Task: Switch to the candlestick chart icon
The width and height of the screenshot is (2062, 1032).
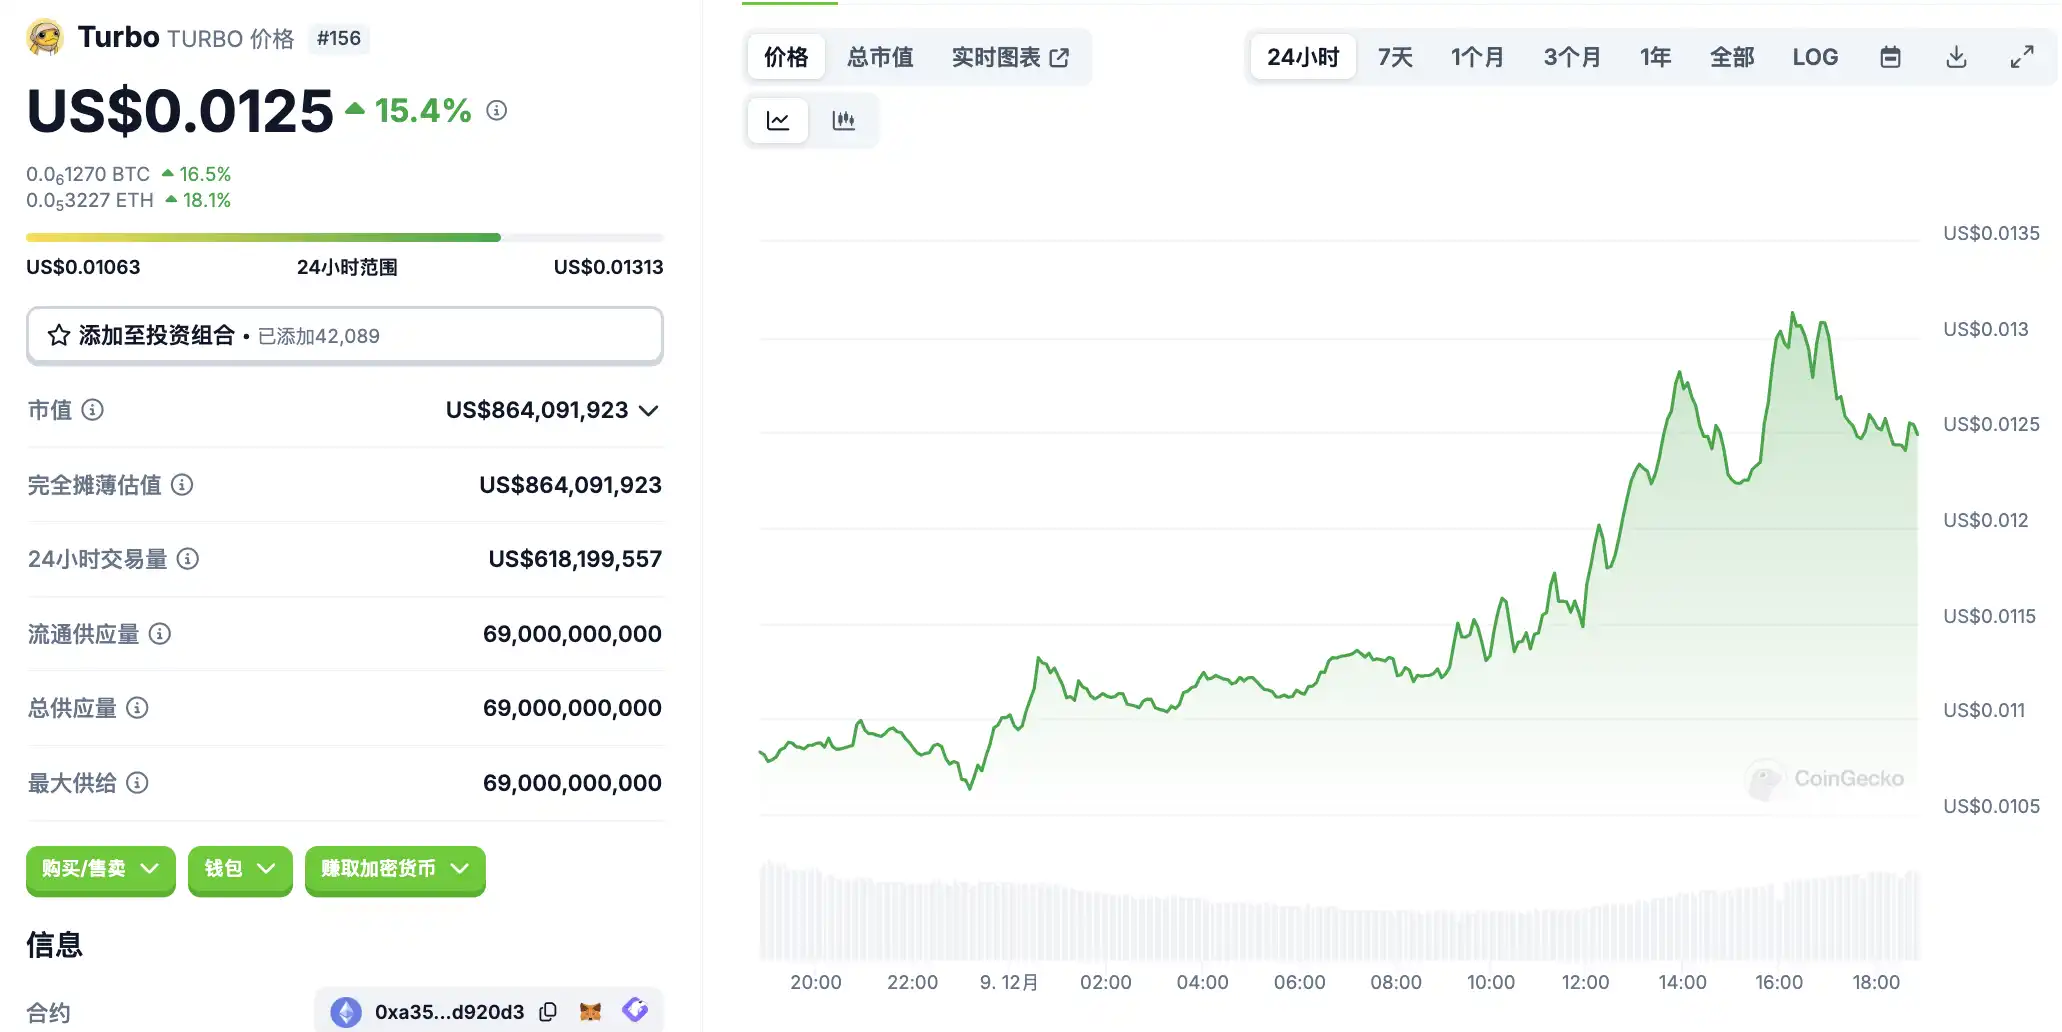Action: click(x=844, y=121)
